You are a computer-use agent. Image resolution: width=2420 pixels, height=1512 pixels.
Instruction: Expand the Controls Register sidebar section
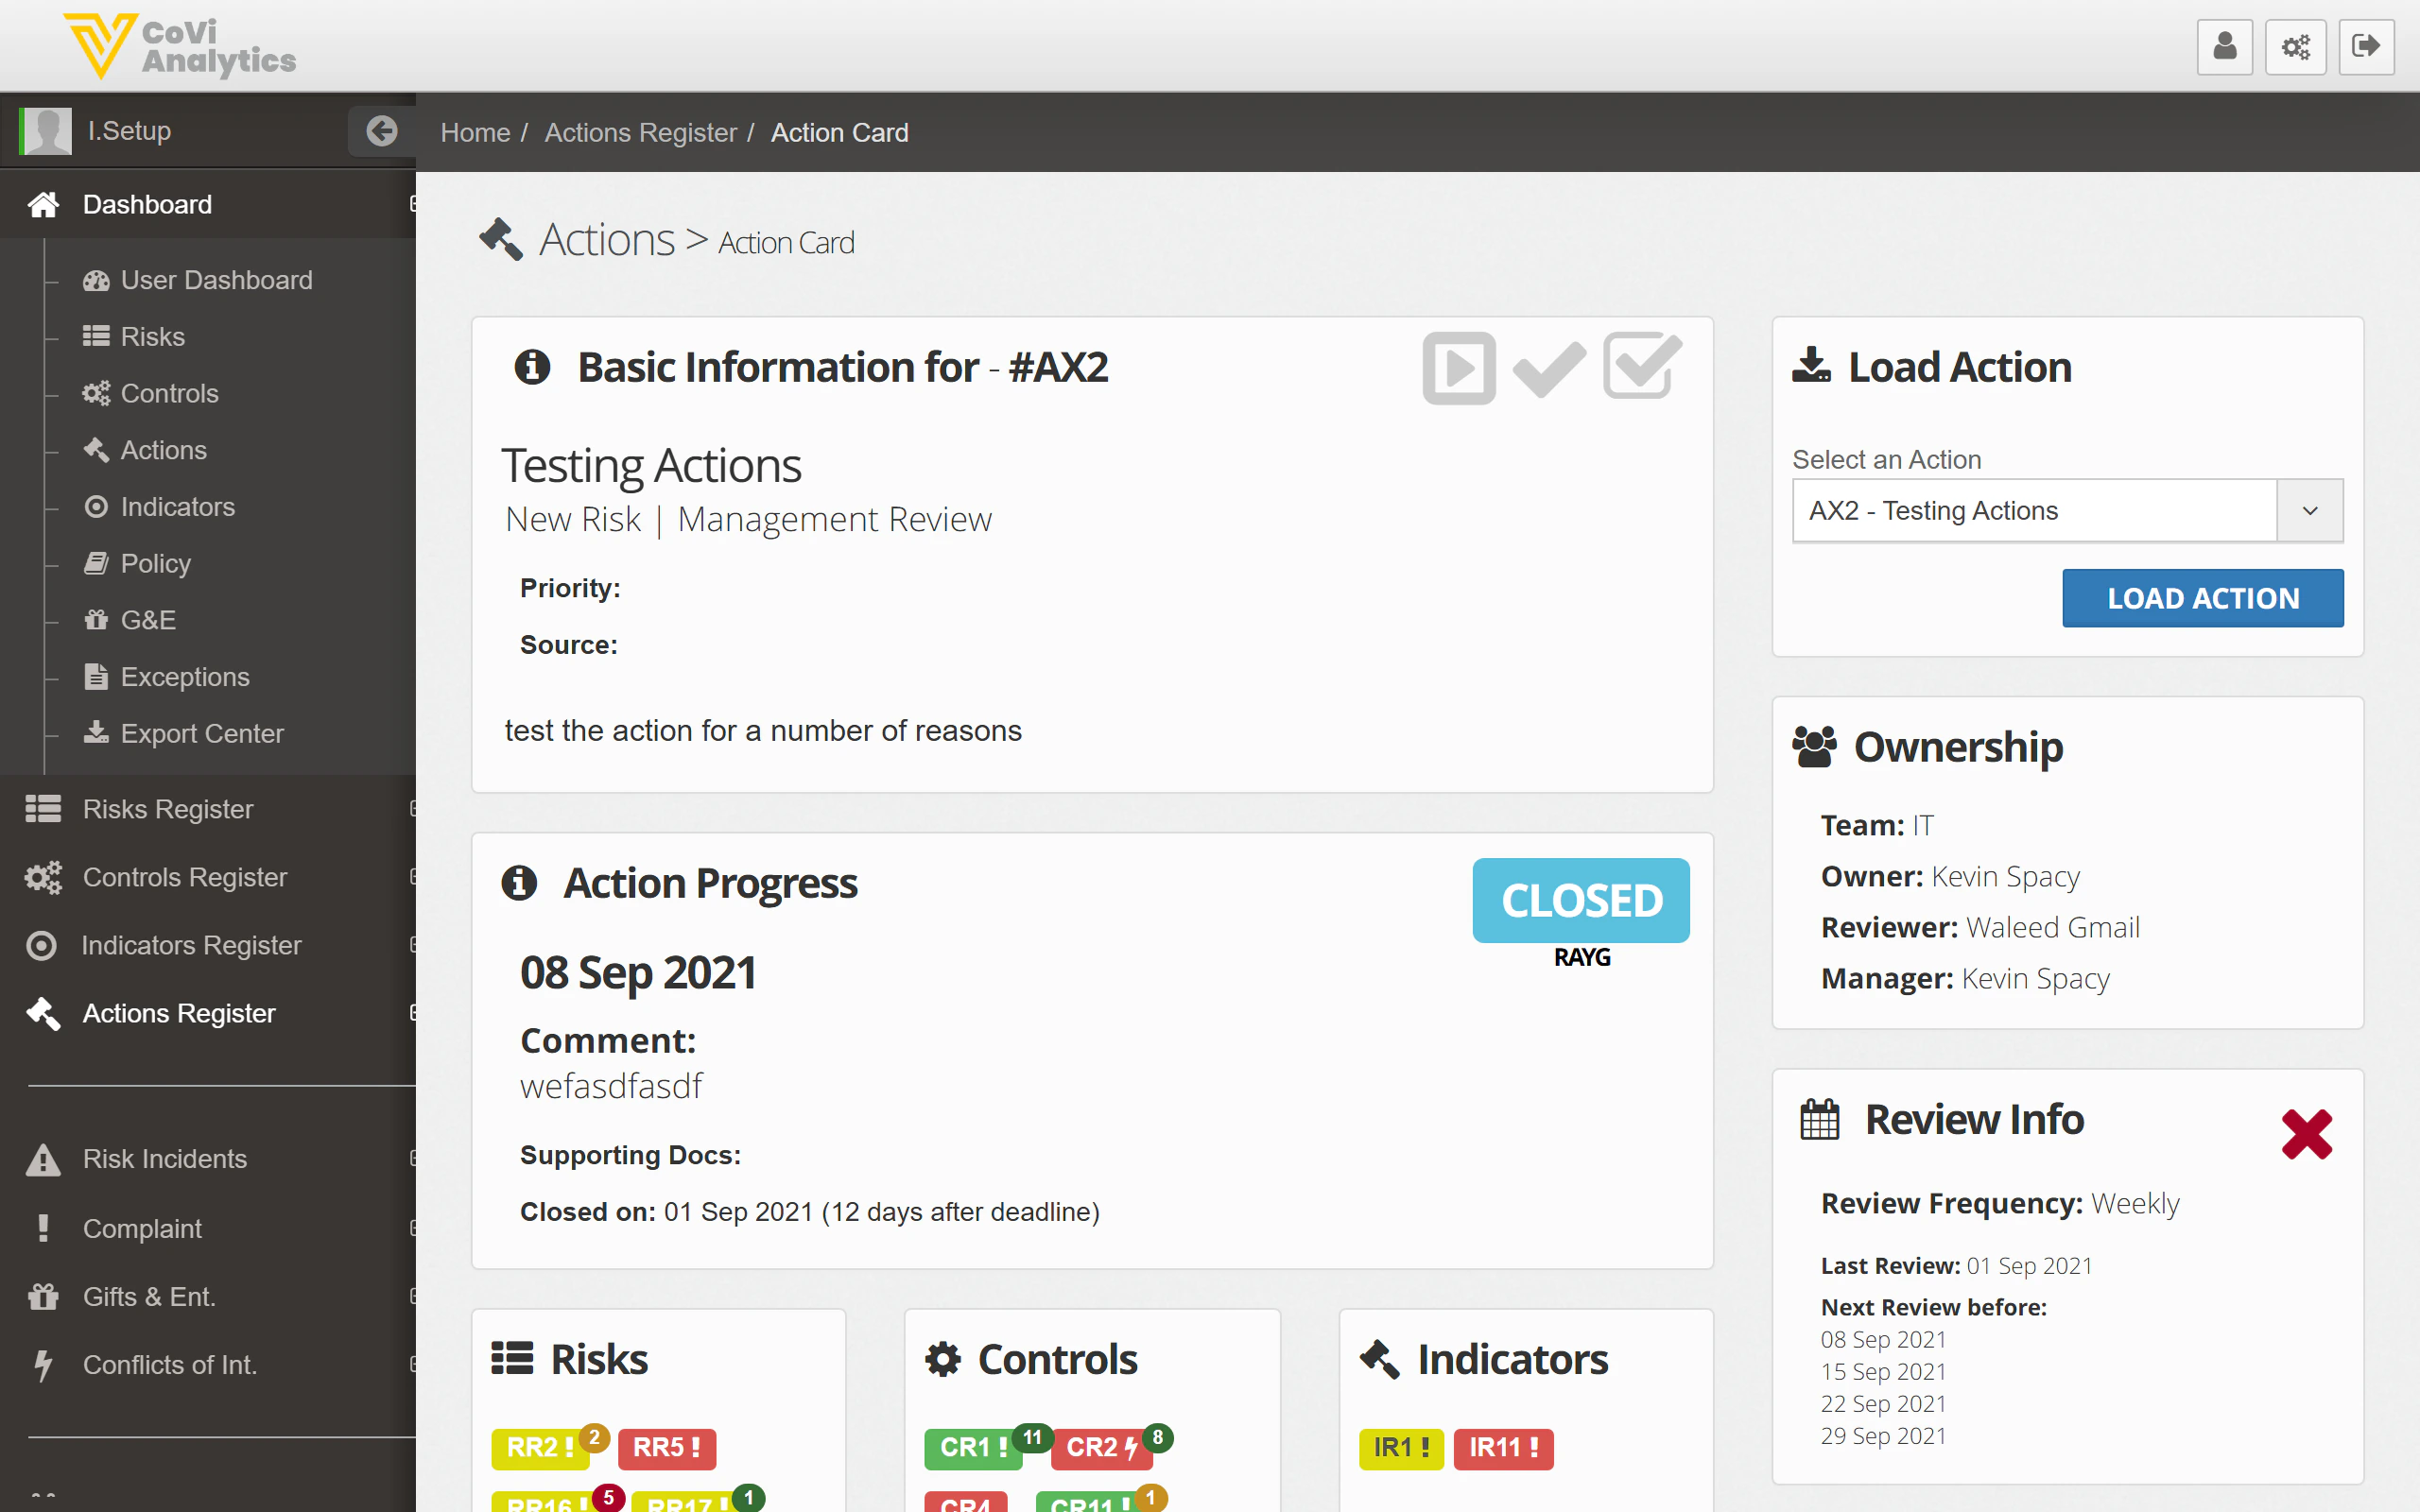tap(185, 877)
